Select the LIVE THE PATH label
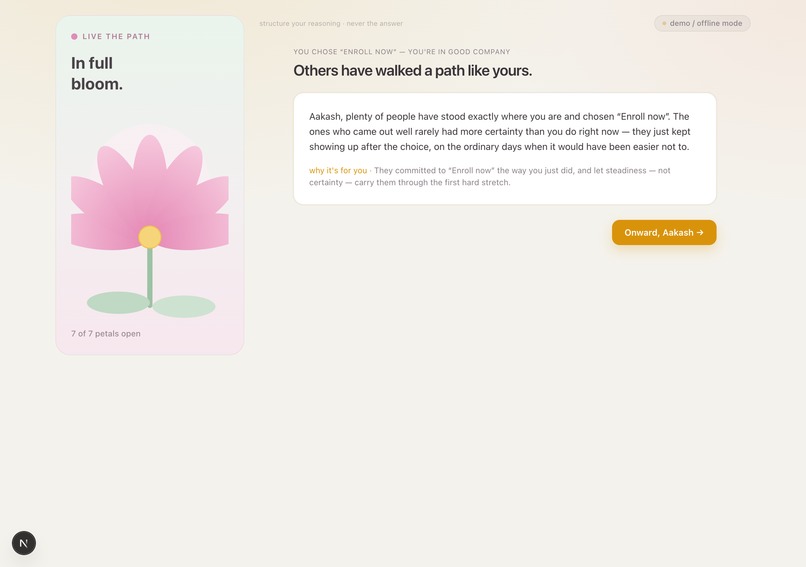 tap(116, 36)
